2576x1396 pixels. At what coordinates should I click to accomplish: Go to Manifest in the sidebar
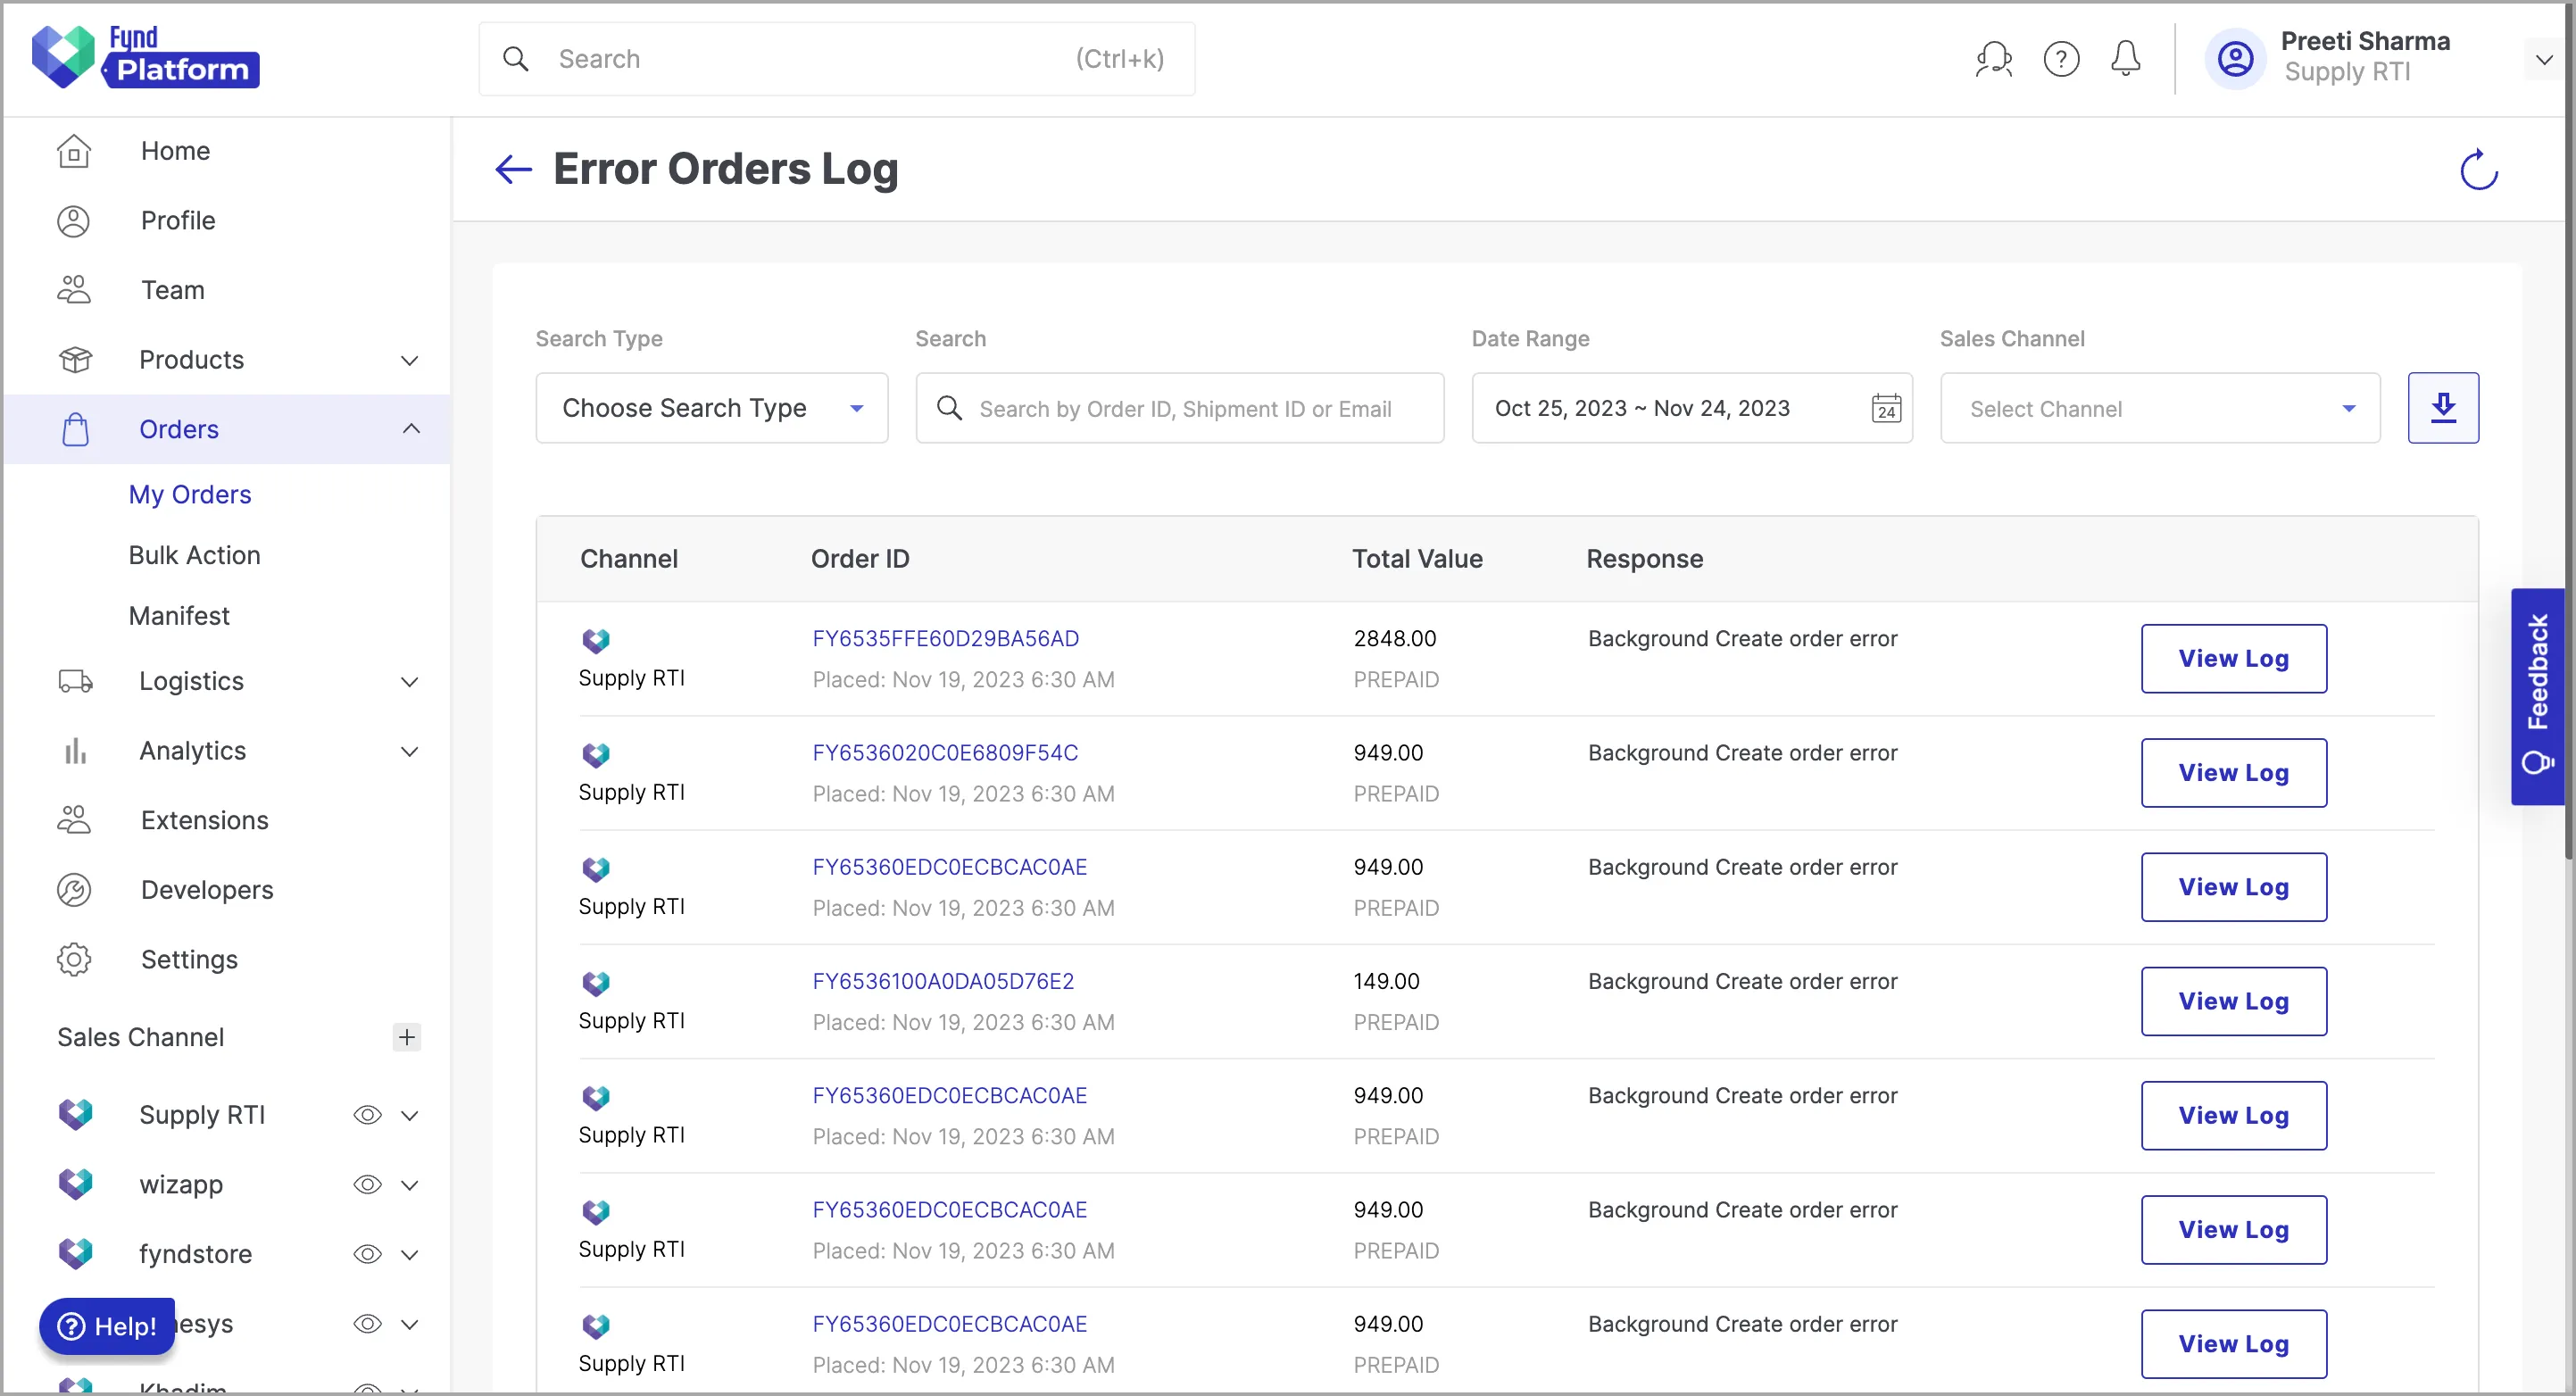click(x=179, y=615)
